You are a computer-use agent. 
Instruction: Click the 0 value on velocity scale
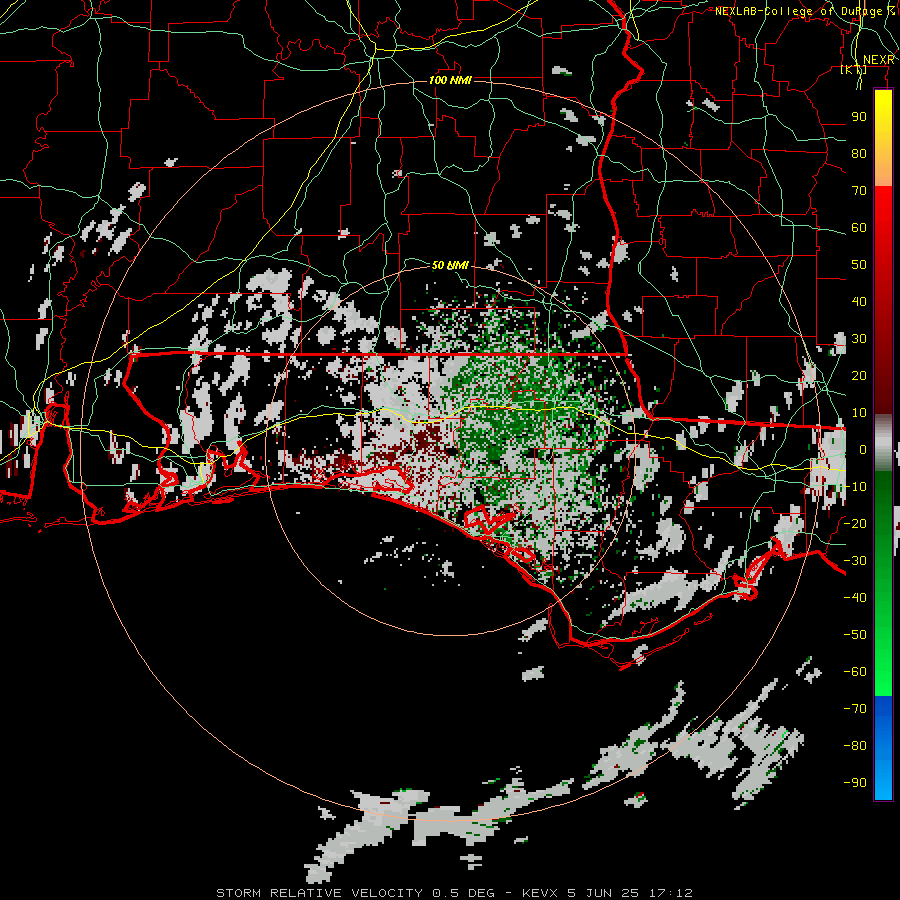point(863,449)
